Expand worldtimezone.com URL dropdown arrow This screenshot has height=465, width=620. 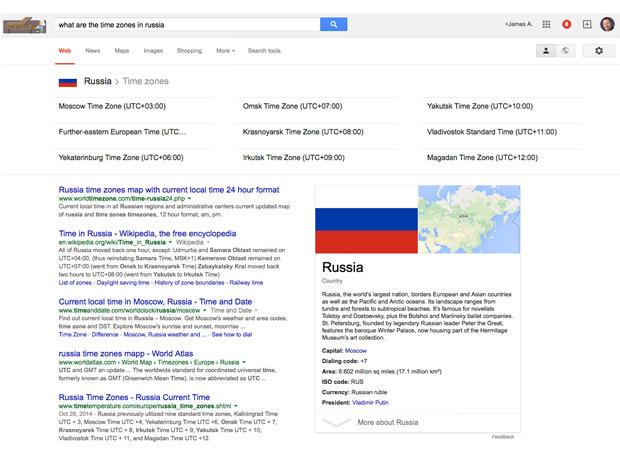click(189, 198)
